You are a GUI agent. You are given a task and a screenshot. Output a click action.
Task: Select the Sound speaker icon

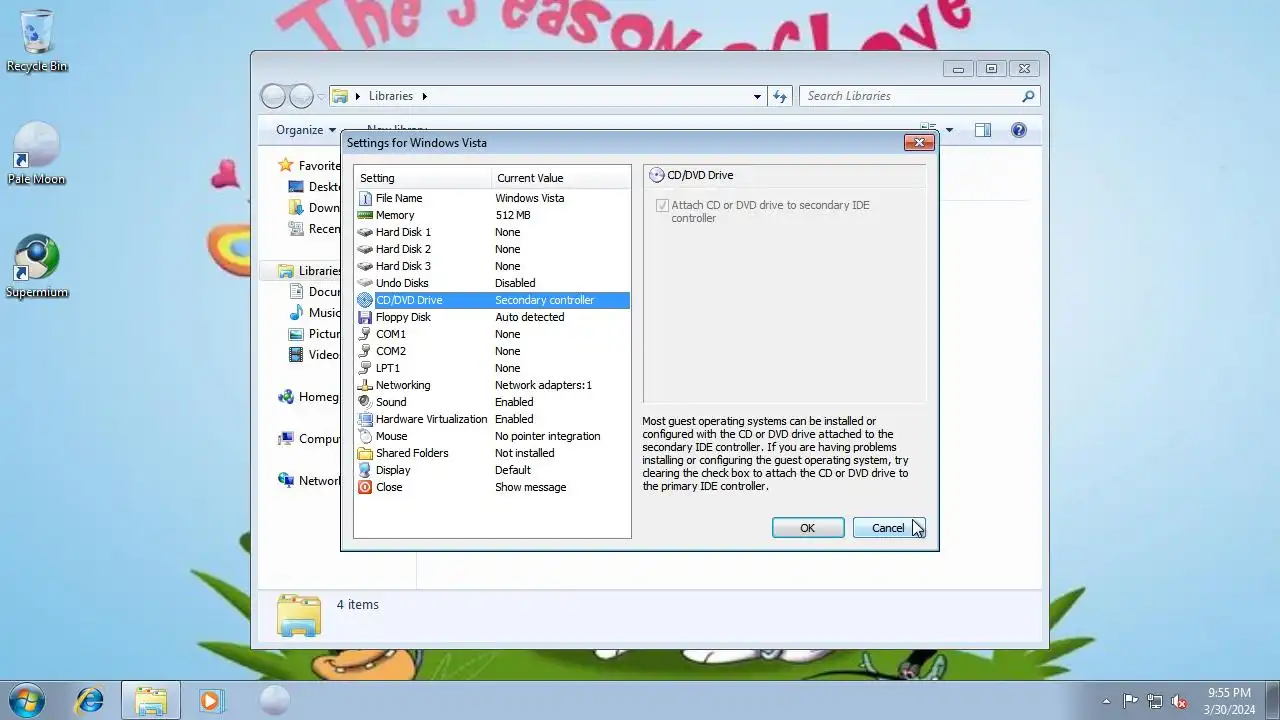coord(365,402)
